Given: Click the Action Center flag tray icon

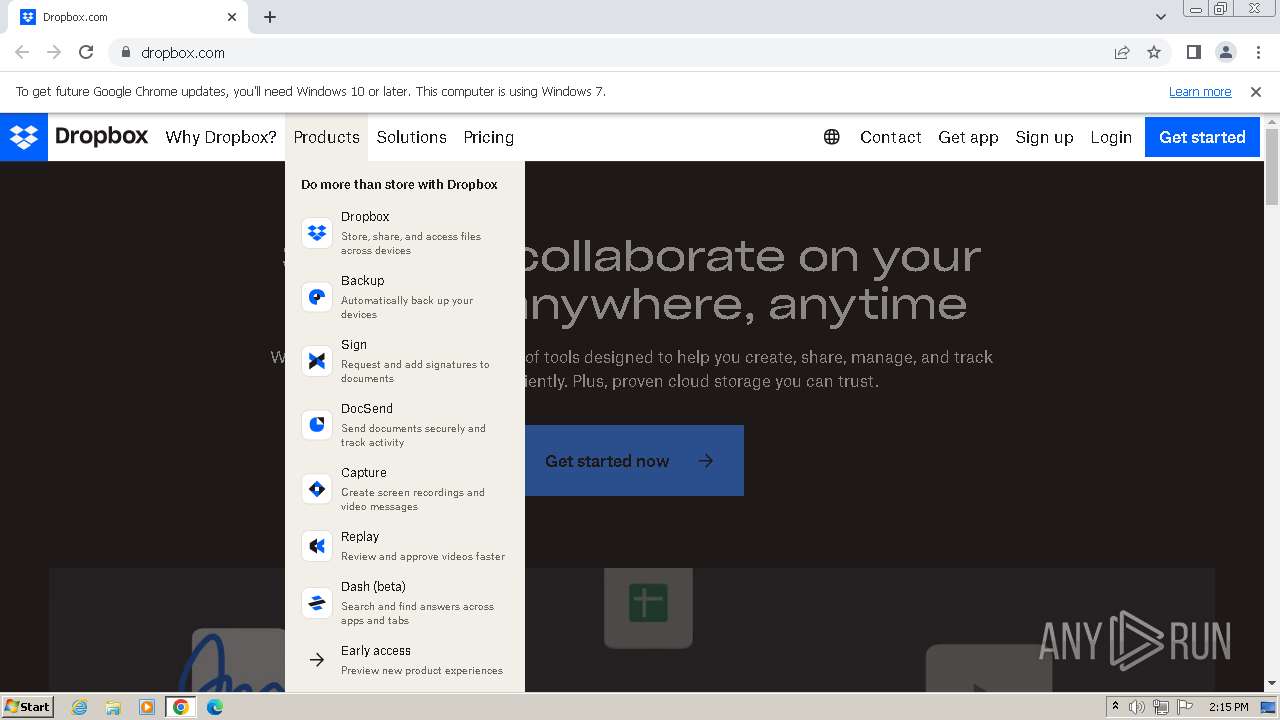Looking at the screenshot, I should pyautogui.click(x=1186, y=707).
